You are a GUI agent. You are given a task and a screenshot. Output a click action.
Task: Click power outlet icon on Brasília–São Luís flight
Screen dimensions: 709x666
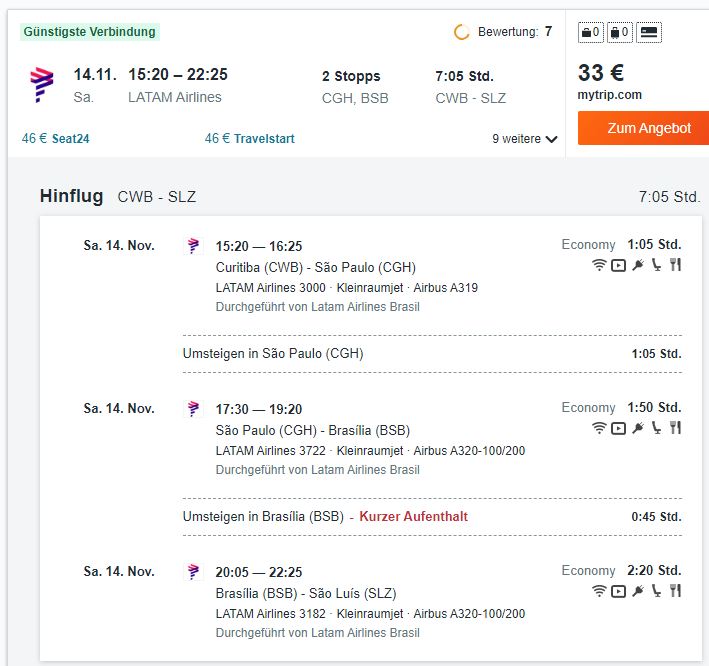point(638,591)
